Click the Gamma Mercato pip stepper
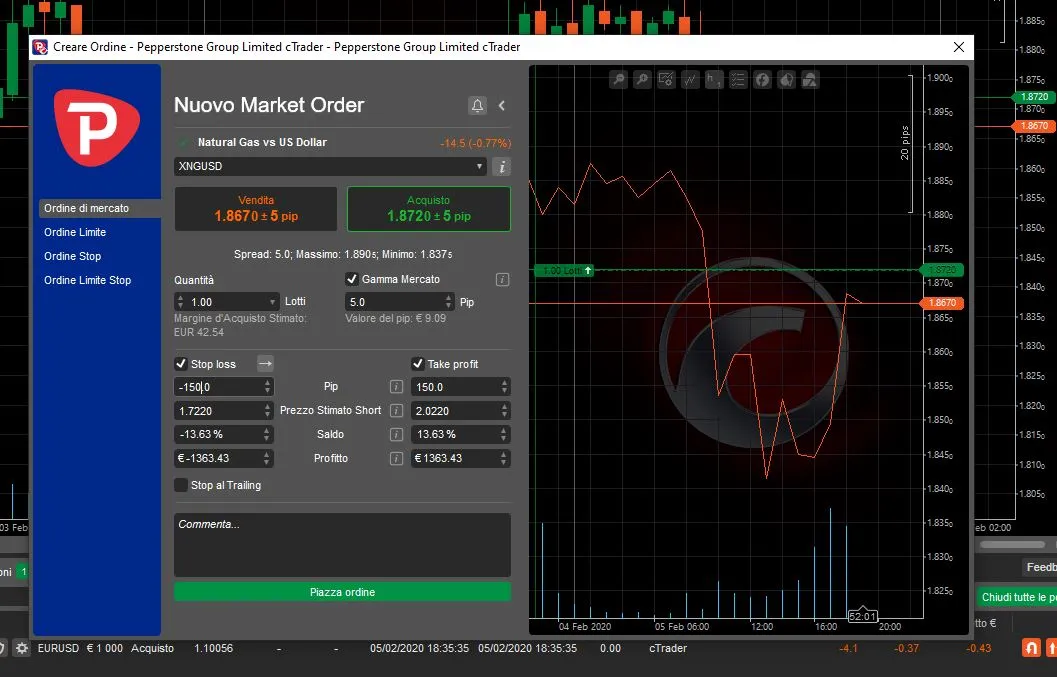This screenshot has height=677, width=1057. click(449, 301)
